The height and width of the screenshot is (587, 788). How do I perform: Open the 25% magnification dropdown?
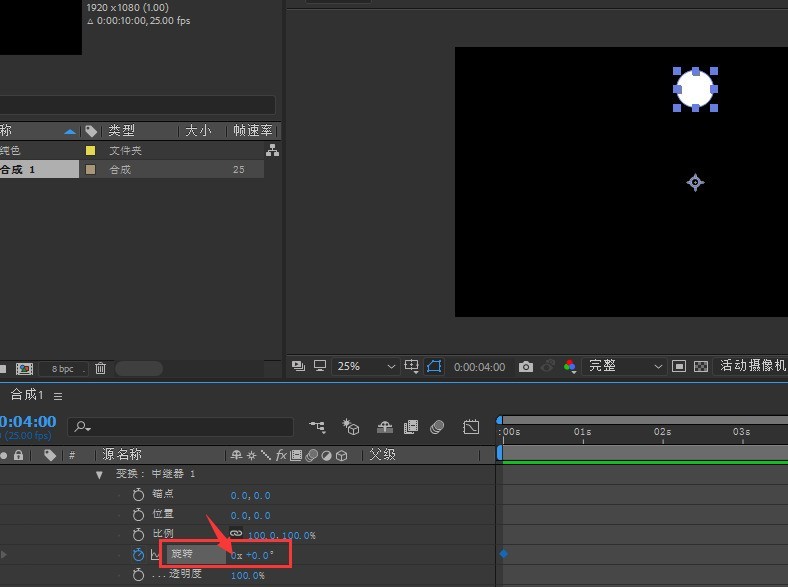(366, 366)
